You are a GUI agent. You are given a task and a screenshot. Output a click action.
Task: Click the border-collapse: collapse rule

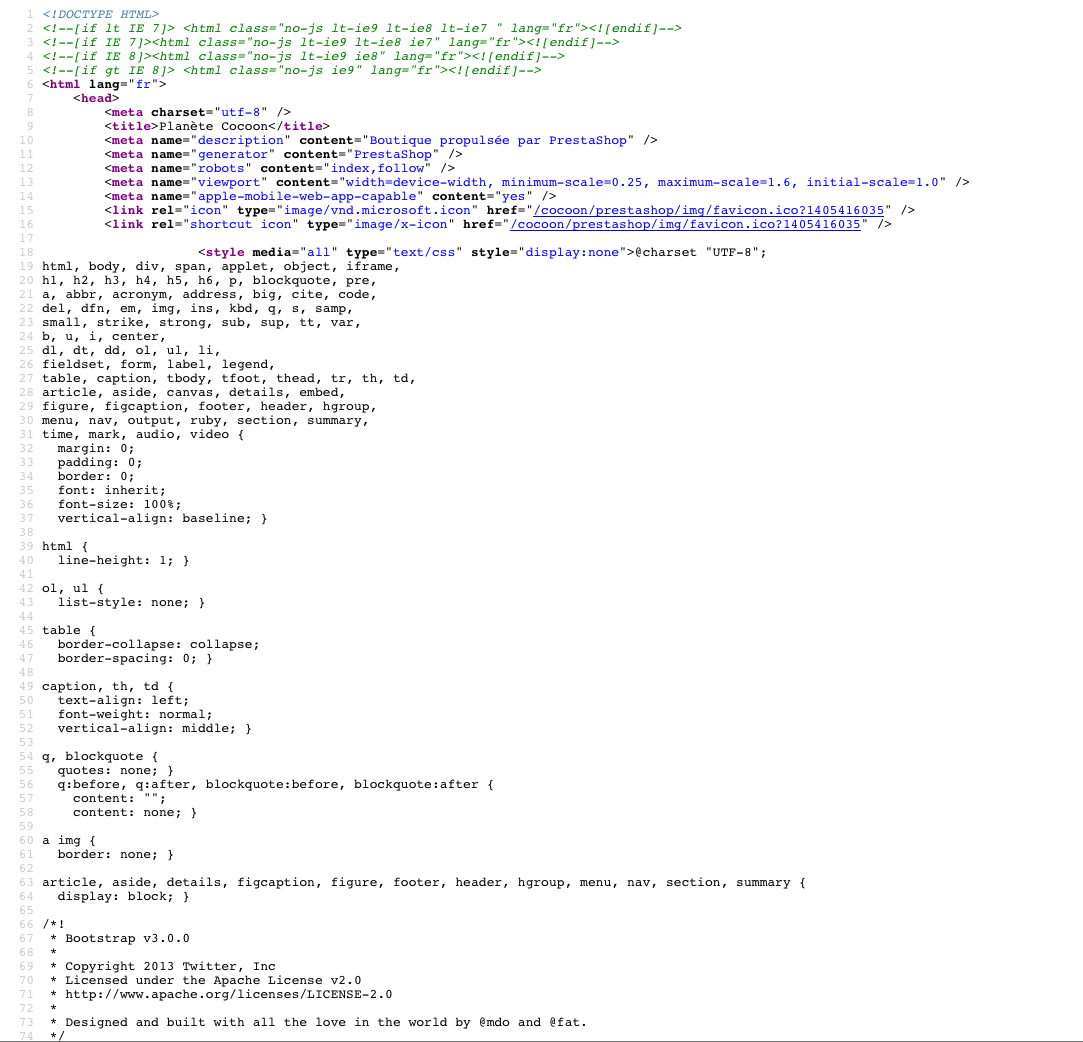click(159, 644)
